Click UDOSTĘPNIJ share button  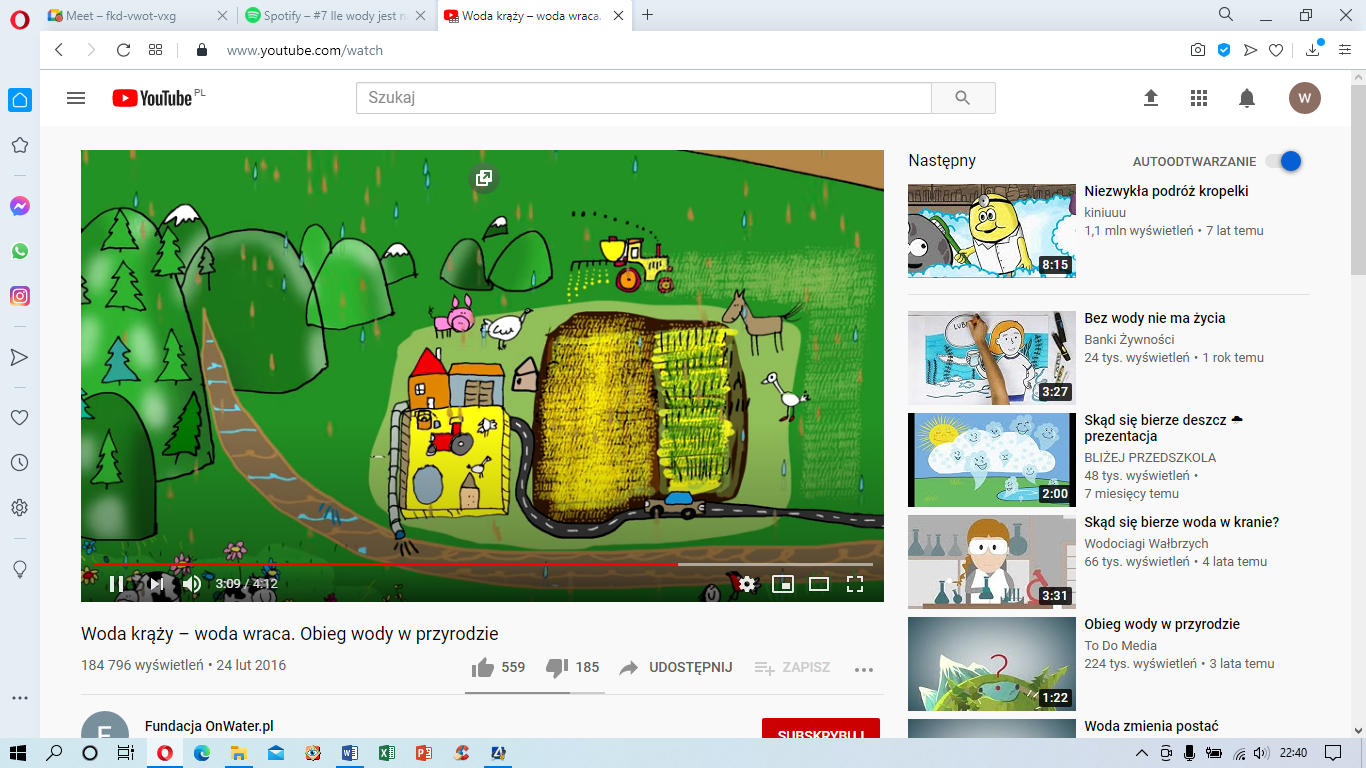[676, 667]
